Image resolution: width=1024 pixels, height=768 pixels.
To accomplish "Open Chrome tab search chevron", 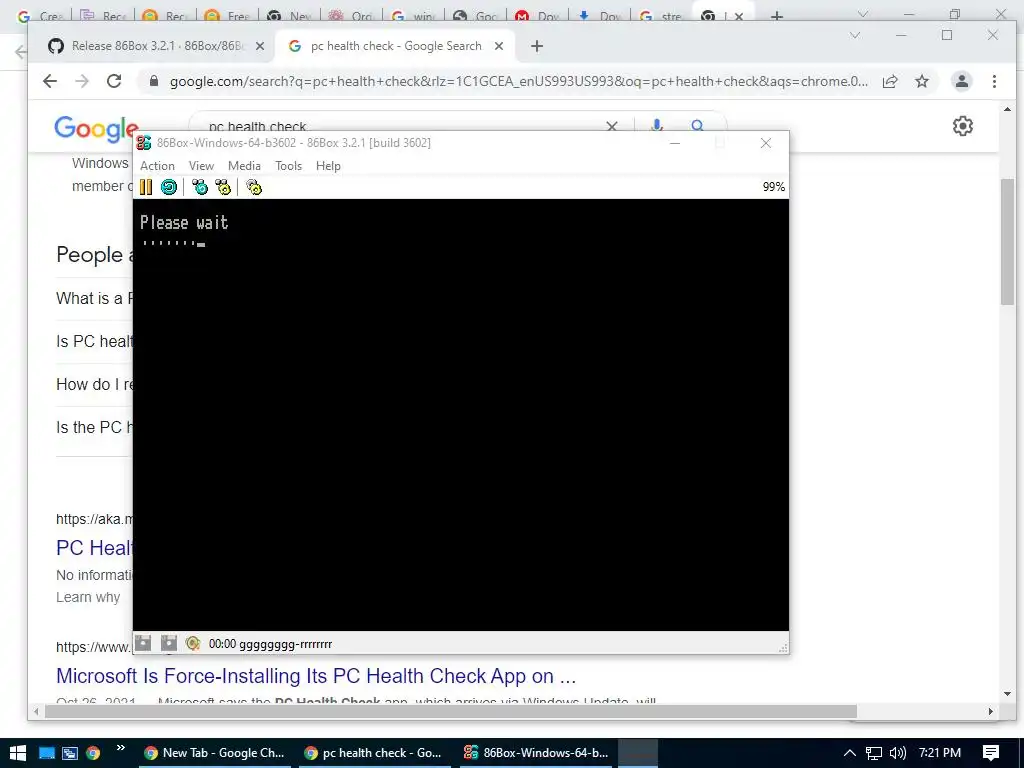I will [855, 35].
